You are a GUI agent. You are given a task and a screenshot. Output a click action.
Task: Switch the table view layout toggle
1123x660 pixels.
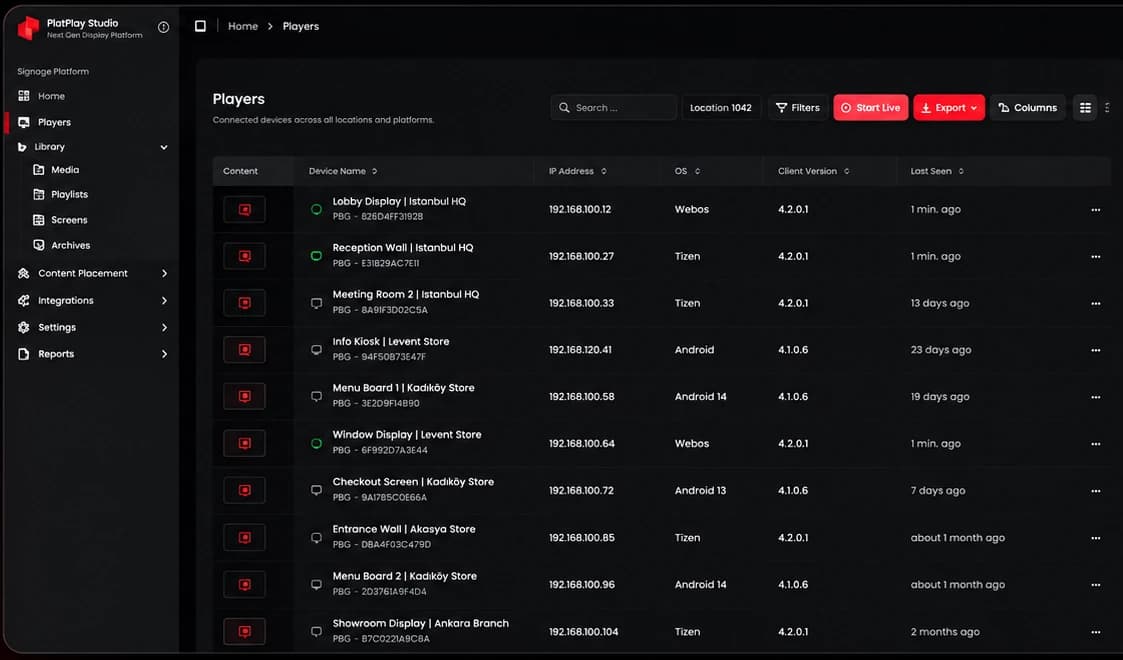coord(1085,107)
